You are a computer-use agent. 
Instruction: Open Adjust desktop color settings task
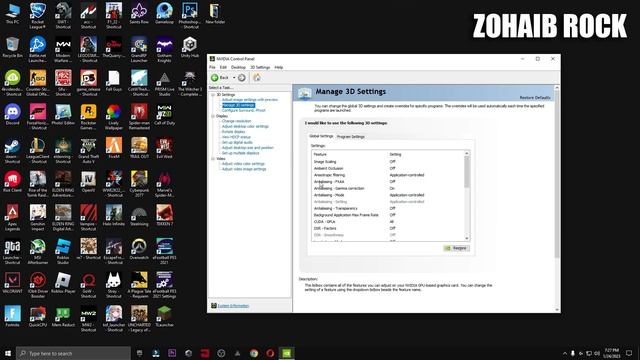click(245, 127)
